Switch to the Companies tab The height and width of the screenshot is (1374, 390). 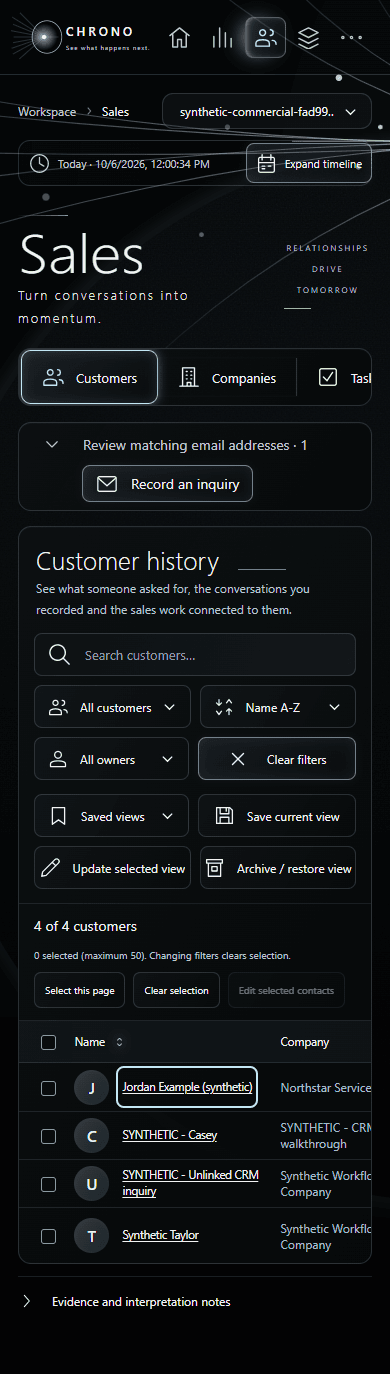pos(227,378)
